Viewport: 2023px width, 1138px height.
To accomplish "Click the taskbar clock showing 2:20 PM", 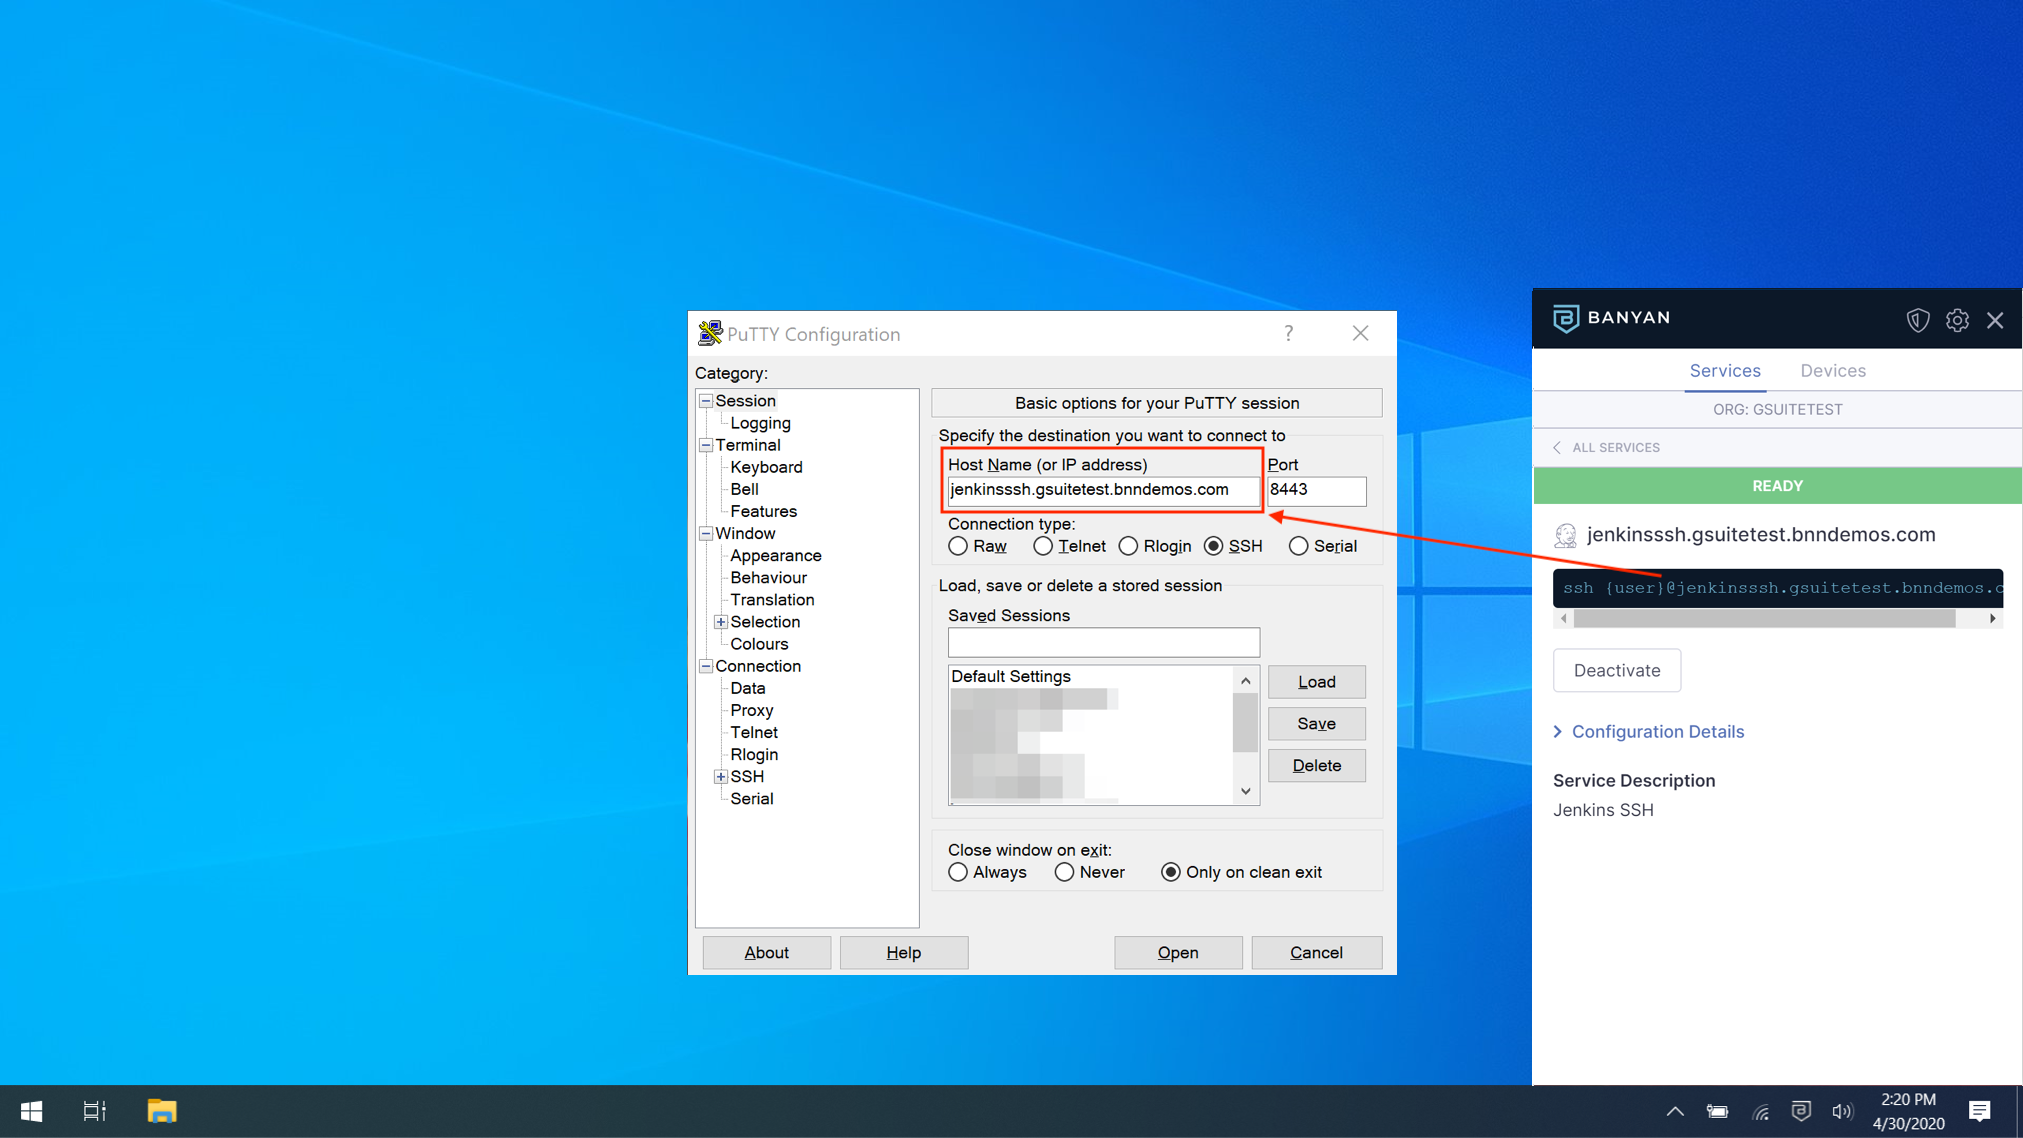I will pyautogui.click(x=1908, y=1111).
